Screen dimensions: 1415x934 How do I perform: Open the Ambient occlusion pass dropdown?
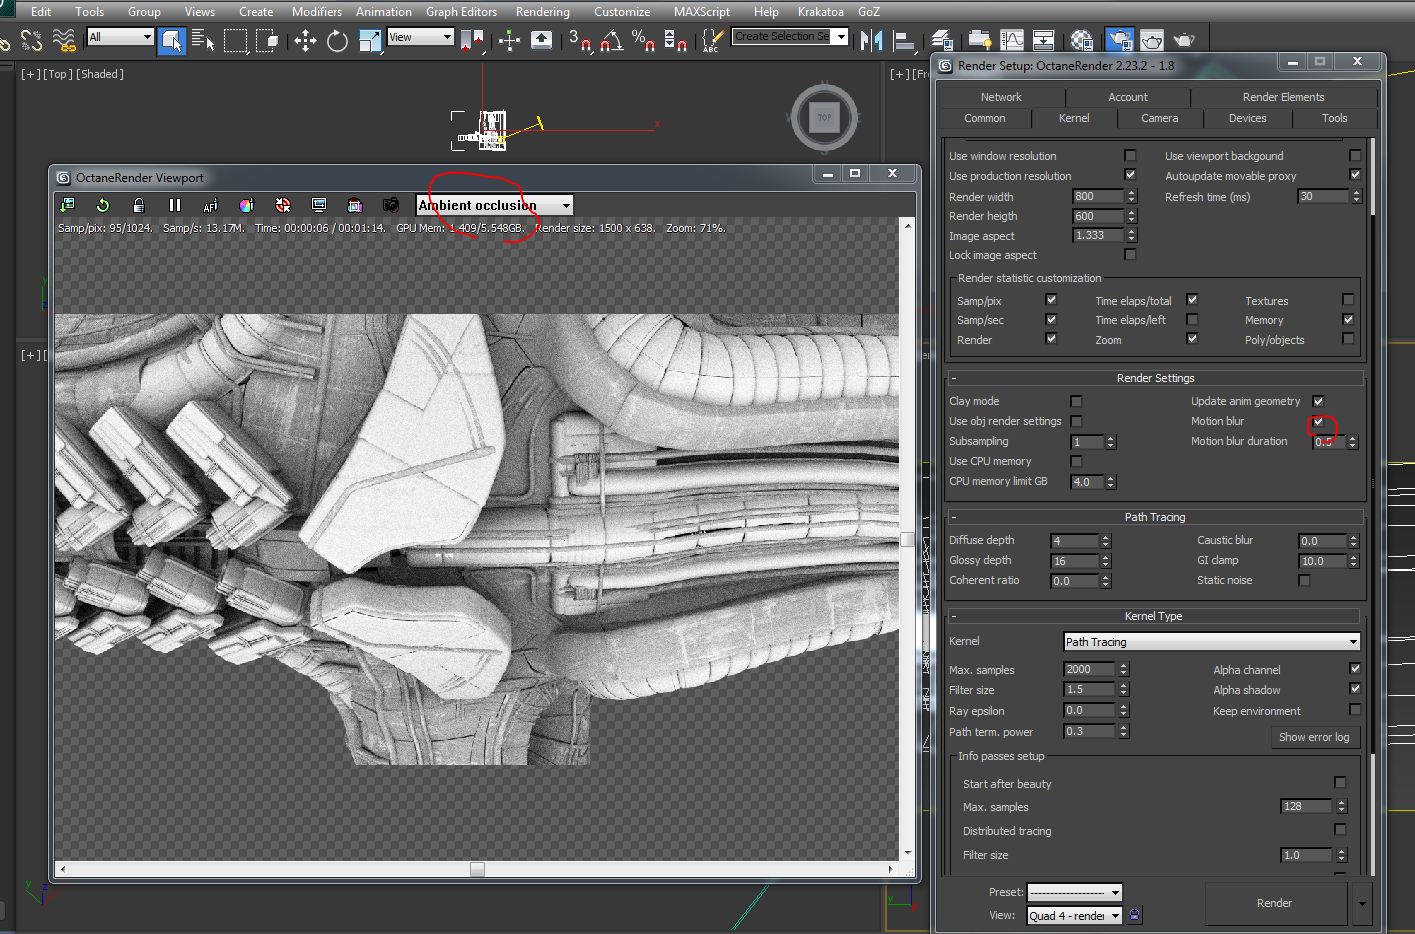(x=494, y=205)
